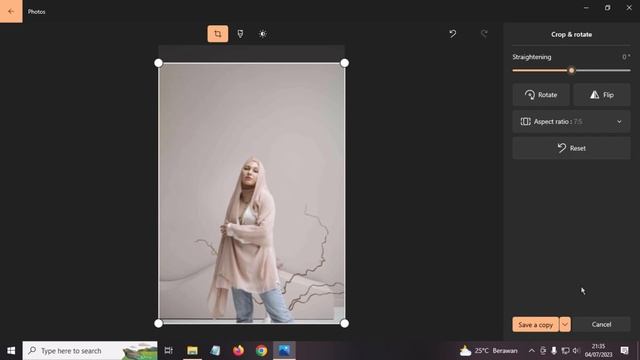This screenshot has height=360, width=640.
Task: Save a copy of the photo
Action: click(536, 324)
